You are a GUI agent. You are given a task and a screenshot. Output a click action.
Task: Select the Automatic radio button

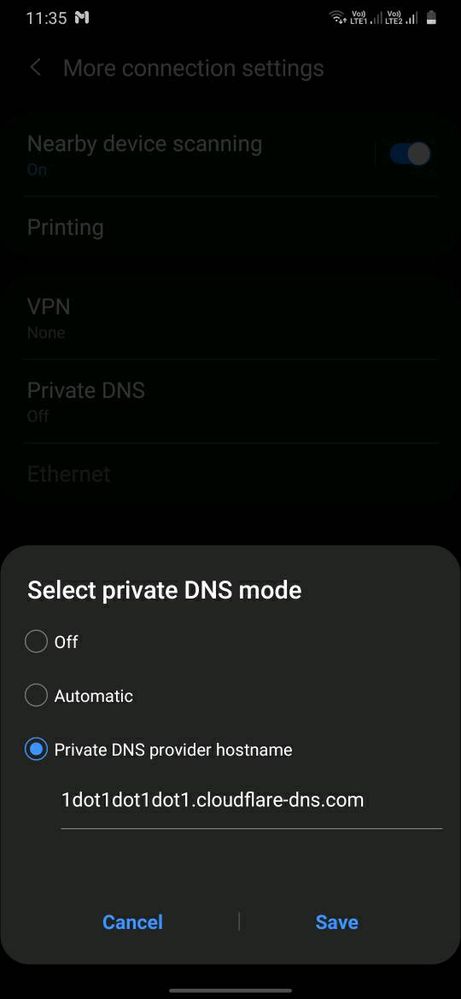[x=36, y=695]
